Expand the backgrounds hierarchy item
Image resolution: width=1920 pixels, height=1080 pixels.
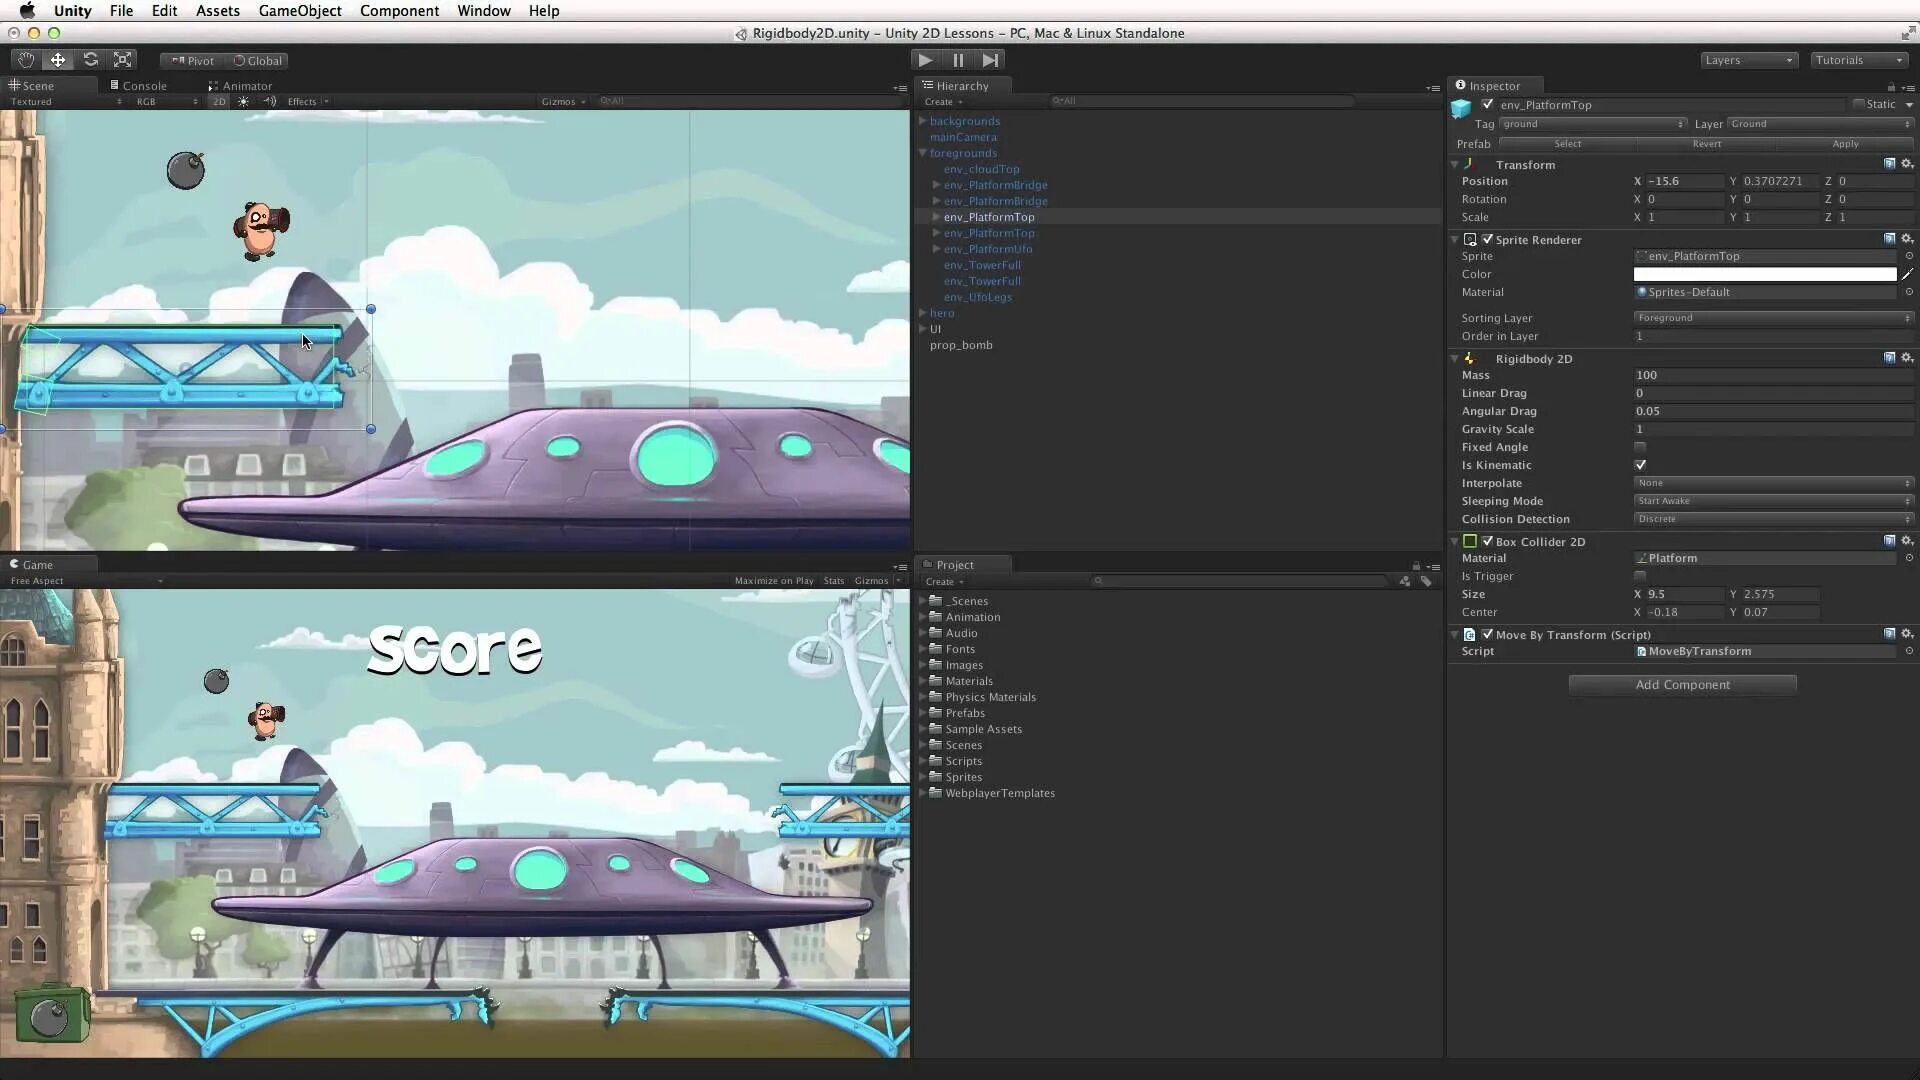[923, 121]
